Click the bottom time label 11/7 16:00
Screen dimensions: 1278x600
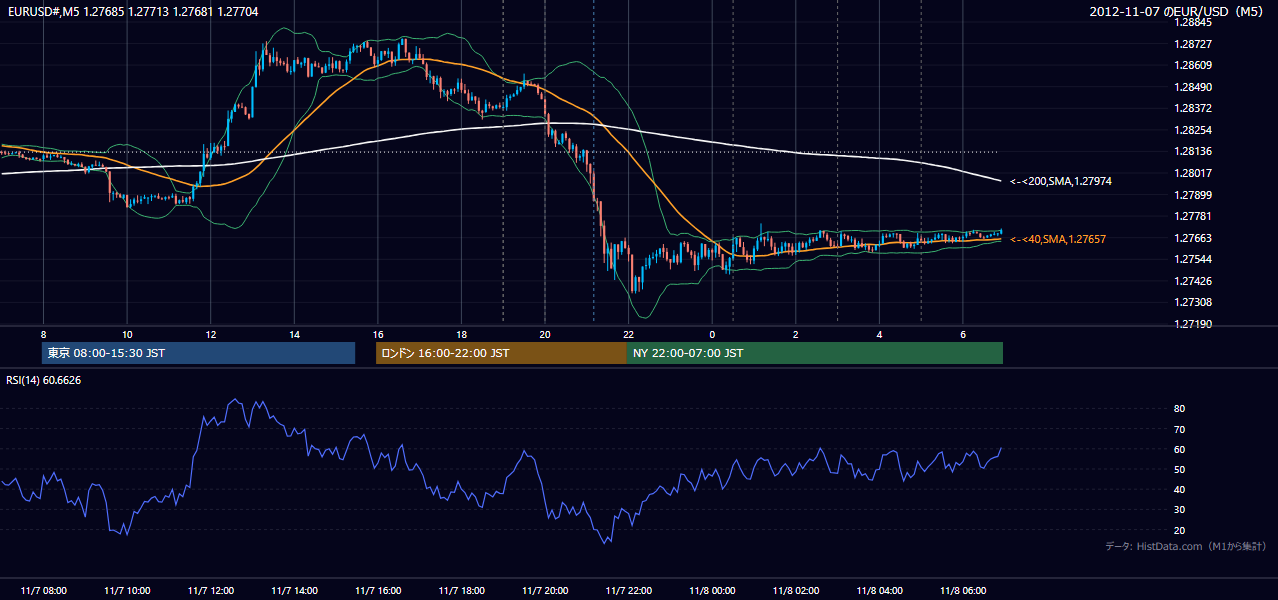pos(378,591)
